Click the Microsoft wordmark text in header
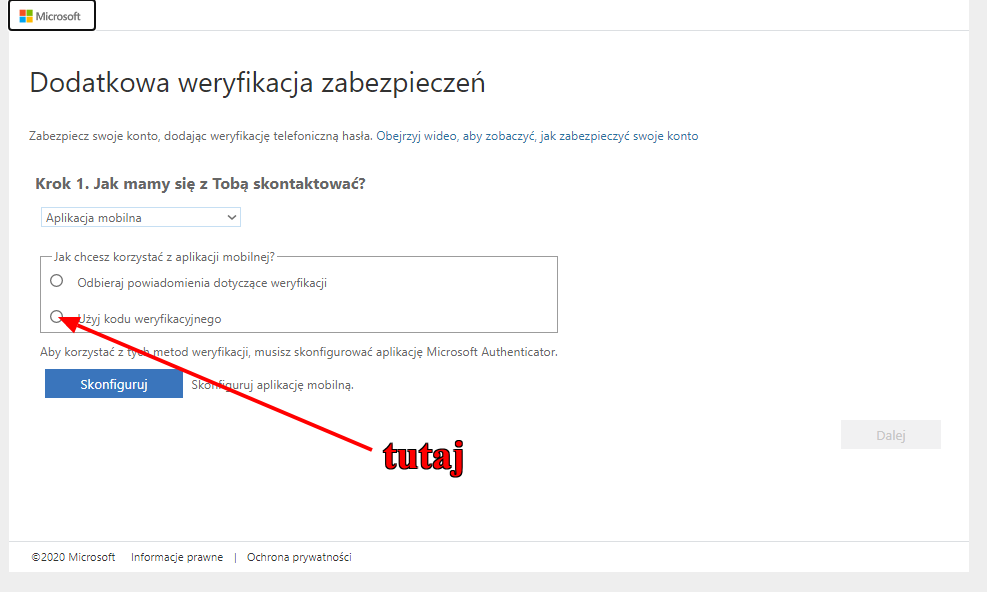 coord(58,16)
